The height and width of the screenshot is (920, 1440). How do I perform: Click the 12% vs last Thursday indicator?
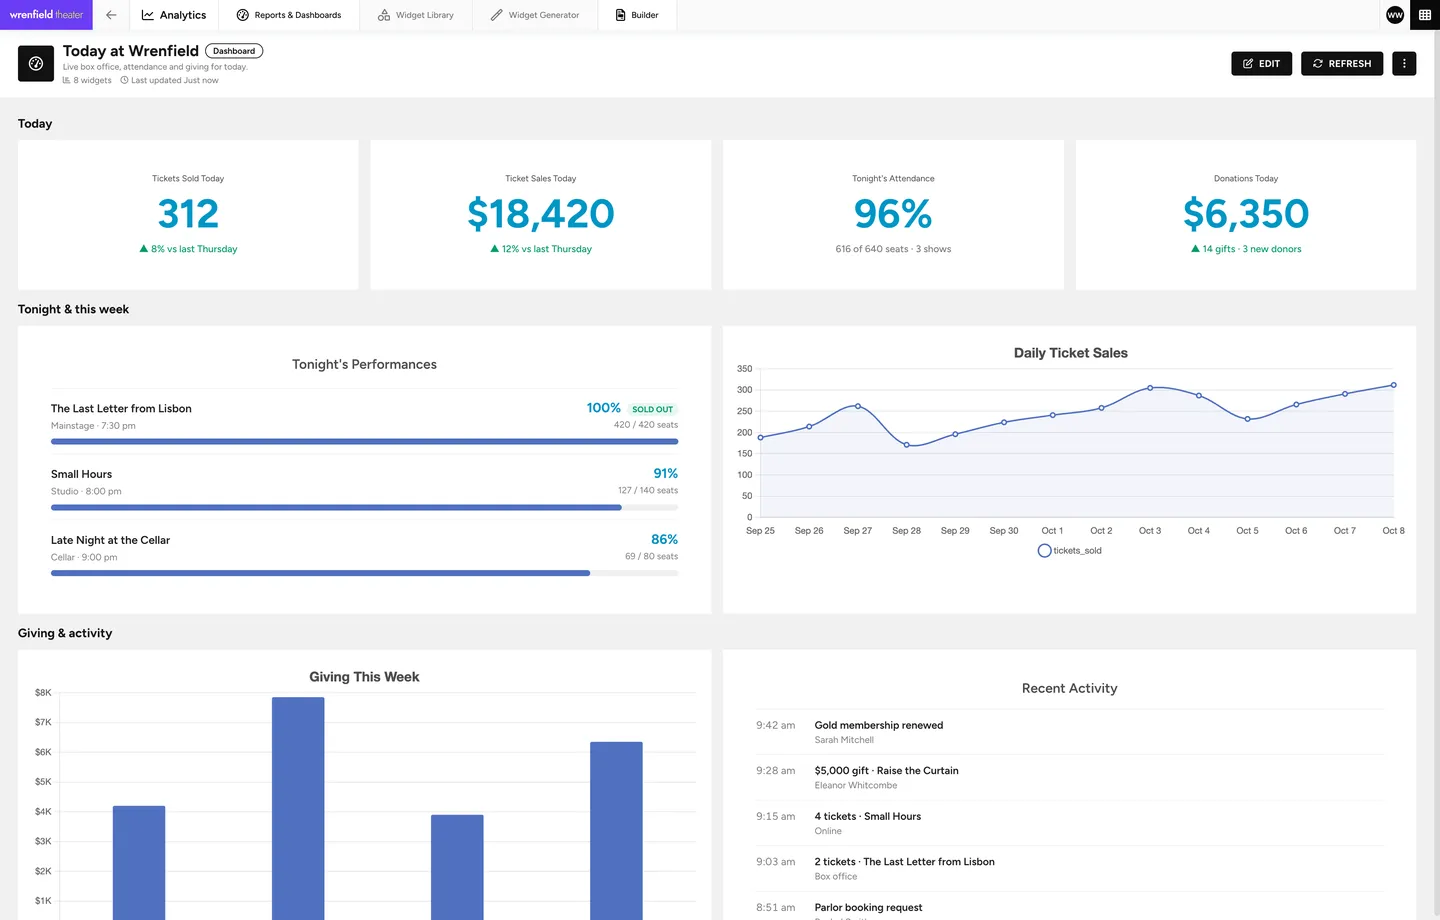click(541, 249)
